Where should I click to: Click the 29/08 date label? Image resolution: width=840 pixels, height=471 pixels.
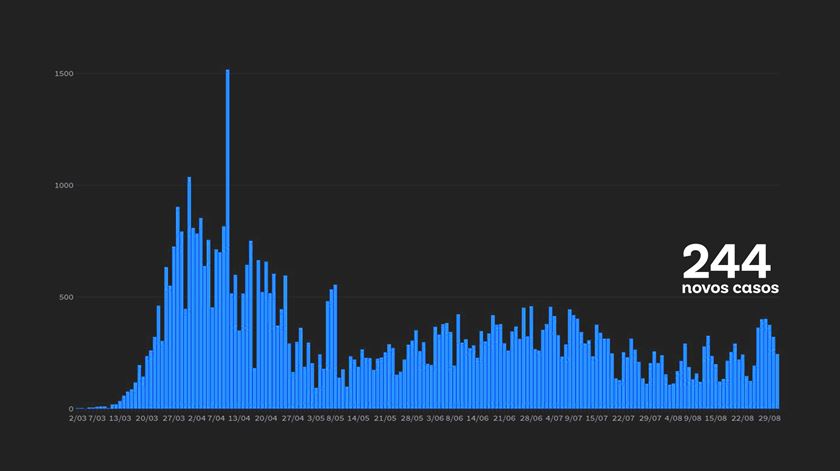tap(769, 418)
